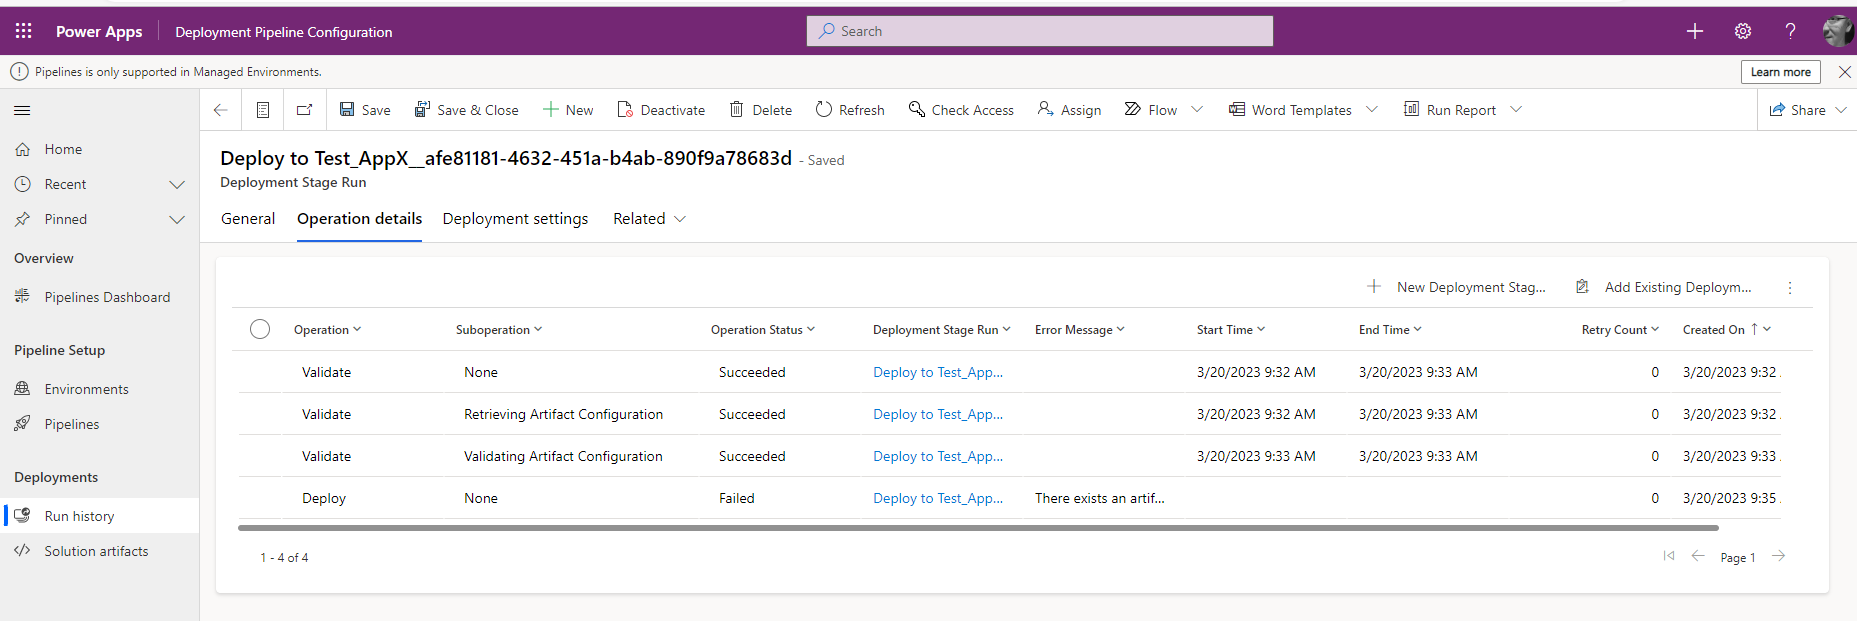Click the horizontal scrollbar under the grid

(977, 527)
